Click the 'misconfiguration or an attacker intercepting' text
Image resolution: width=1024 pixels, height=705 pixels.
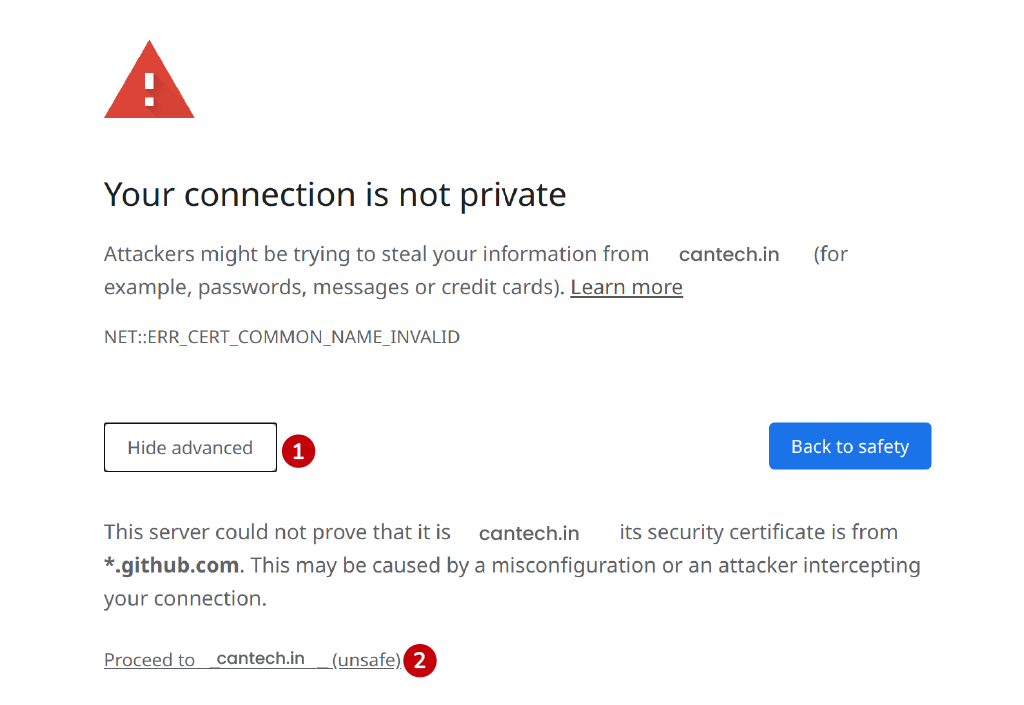click(x=705, y=565)
